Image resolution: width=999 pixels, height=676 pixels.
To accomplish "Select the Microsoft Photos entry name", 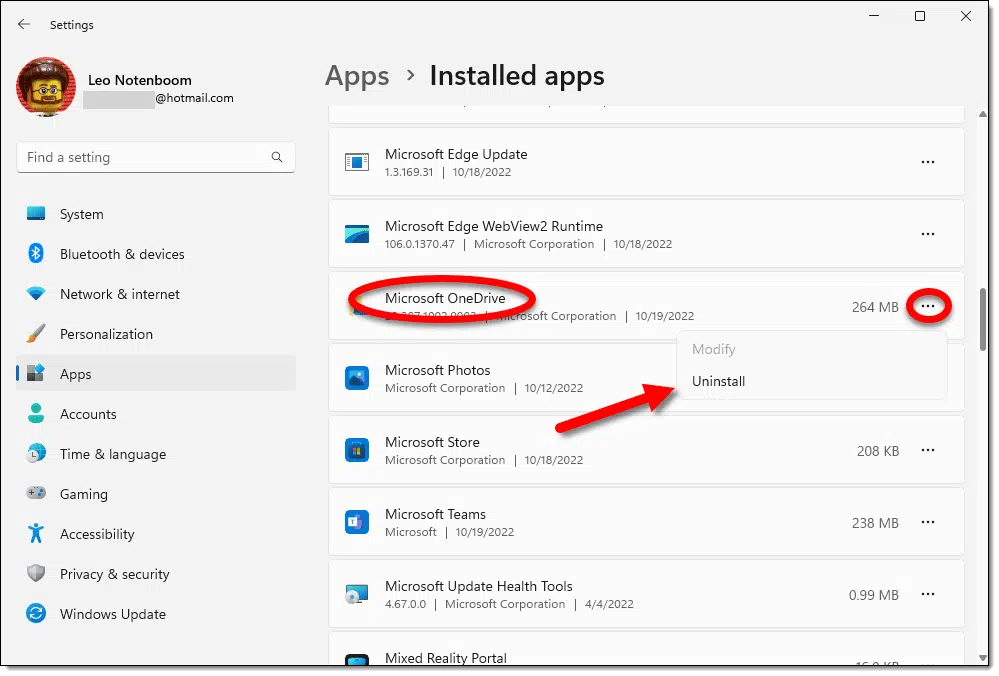I will click(x=438, y=371).
